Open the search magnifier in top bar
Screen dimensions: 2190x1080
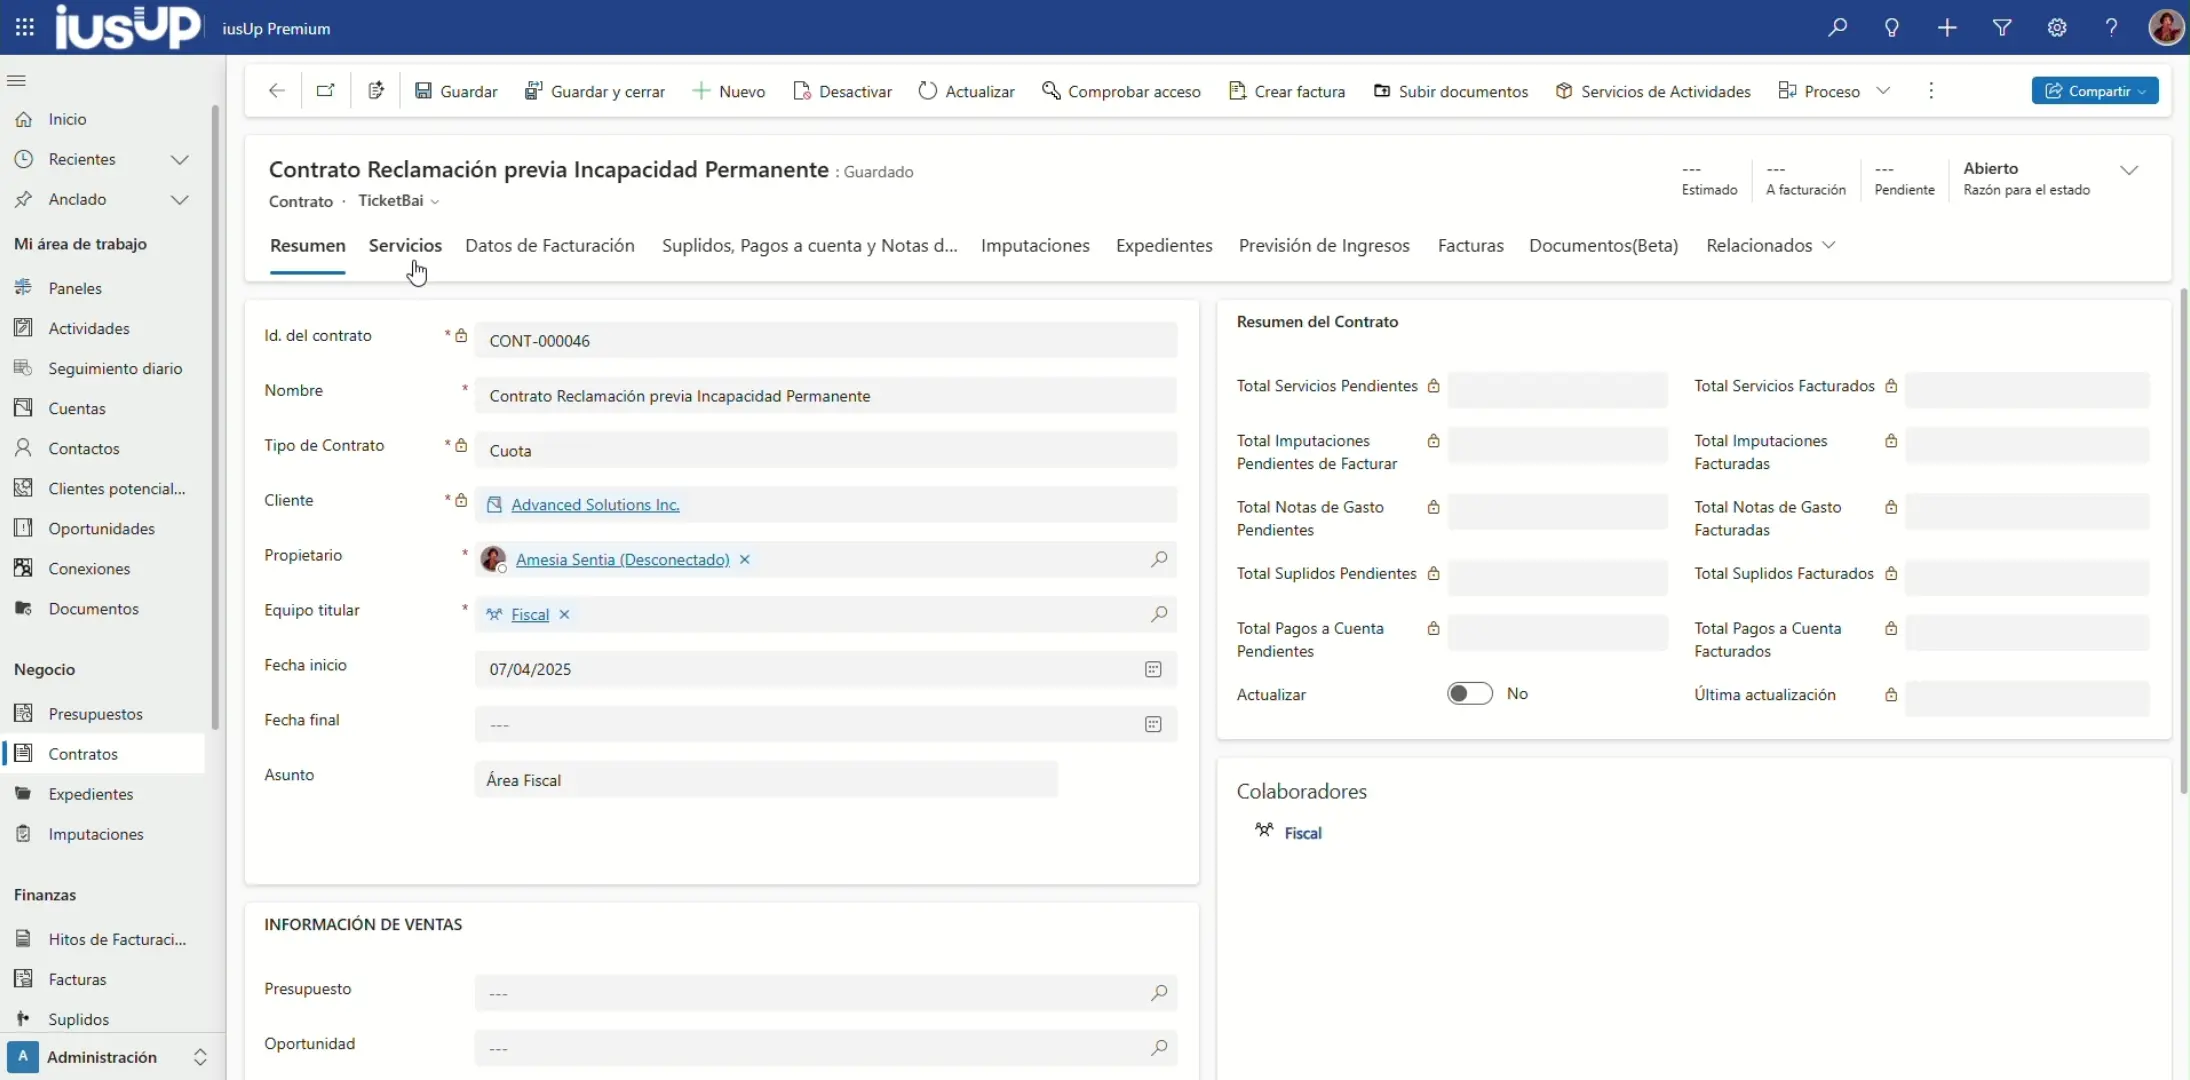point(1837,28)
